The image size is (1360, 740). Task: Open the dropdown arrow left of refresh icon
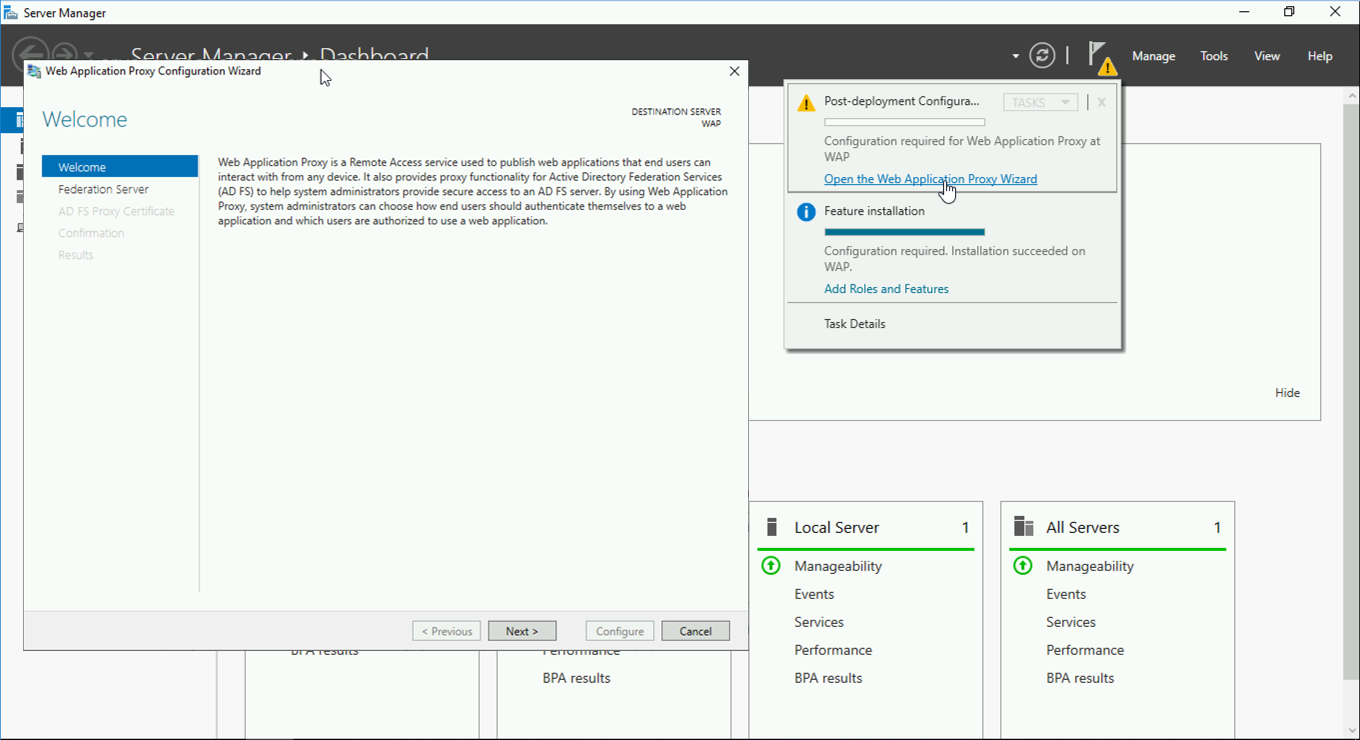point(1015,56)
